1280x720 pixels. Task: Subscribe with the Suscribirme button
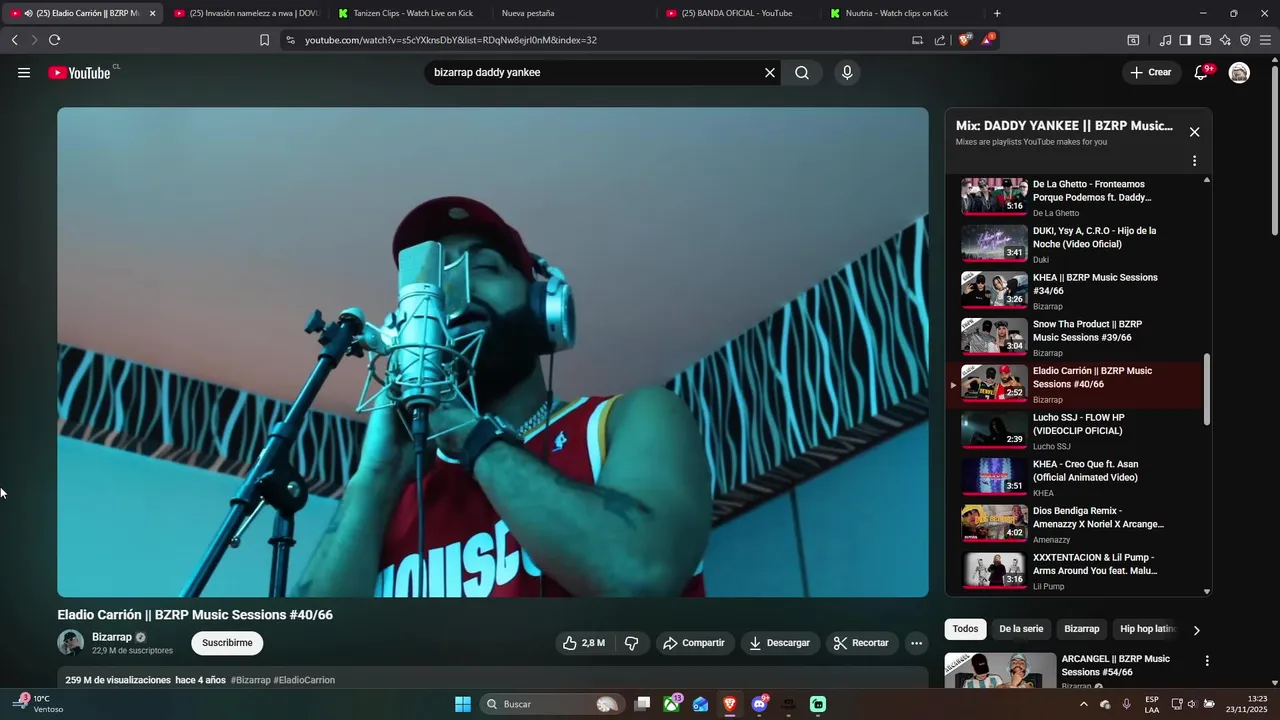tap(227, 643)
